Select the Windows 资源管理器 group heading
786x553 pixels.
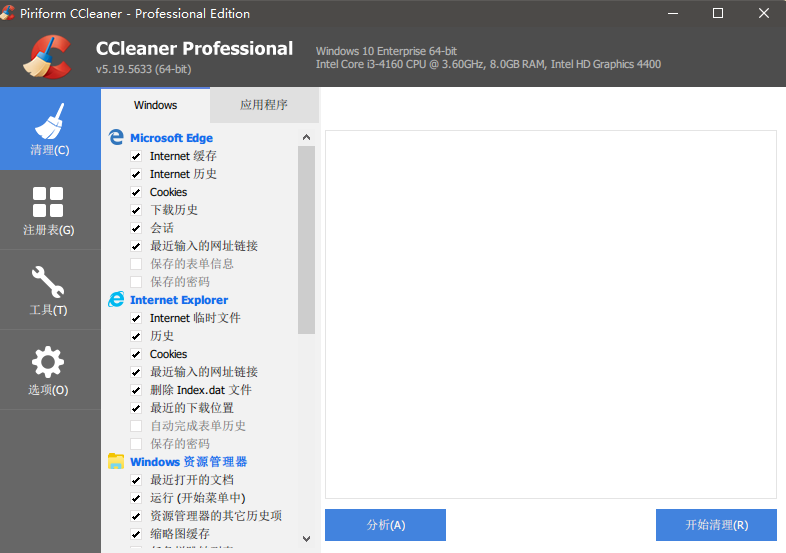[188, 462]
